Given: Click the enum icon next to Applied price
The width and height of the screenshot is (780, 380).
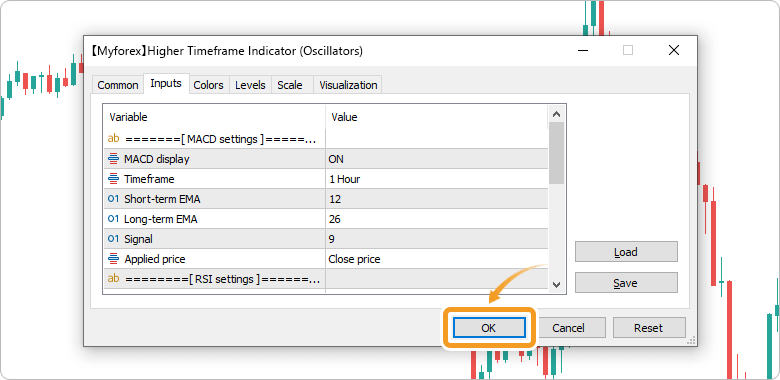Looking at the screenshot, I should pyautogui.click(x=113, y=259).
